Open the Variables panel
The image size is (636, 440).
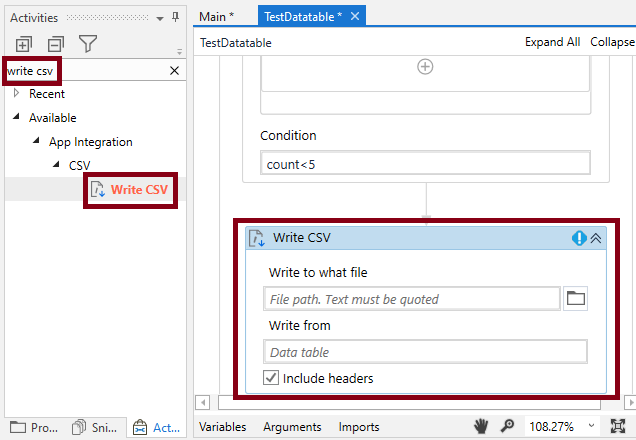click(223, 427)
